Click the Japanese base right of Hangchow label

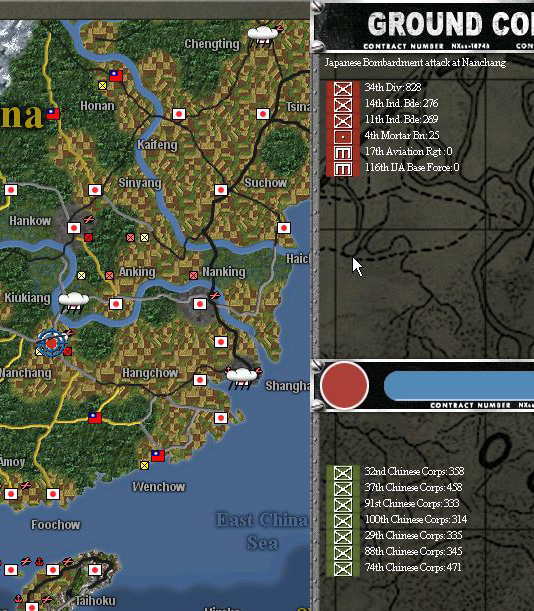[x=200, y=380]
